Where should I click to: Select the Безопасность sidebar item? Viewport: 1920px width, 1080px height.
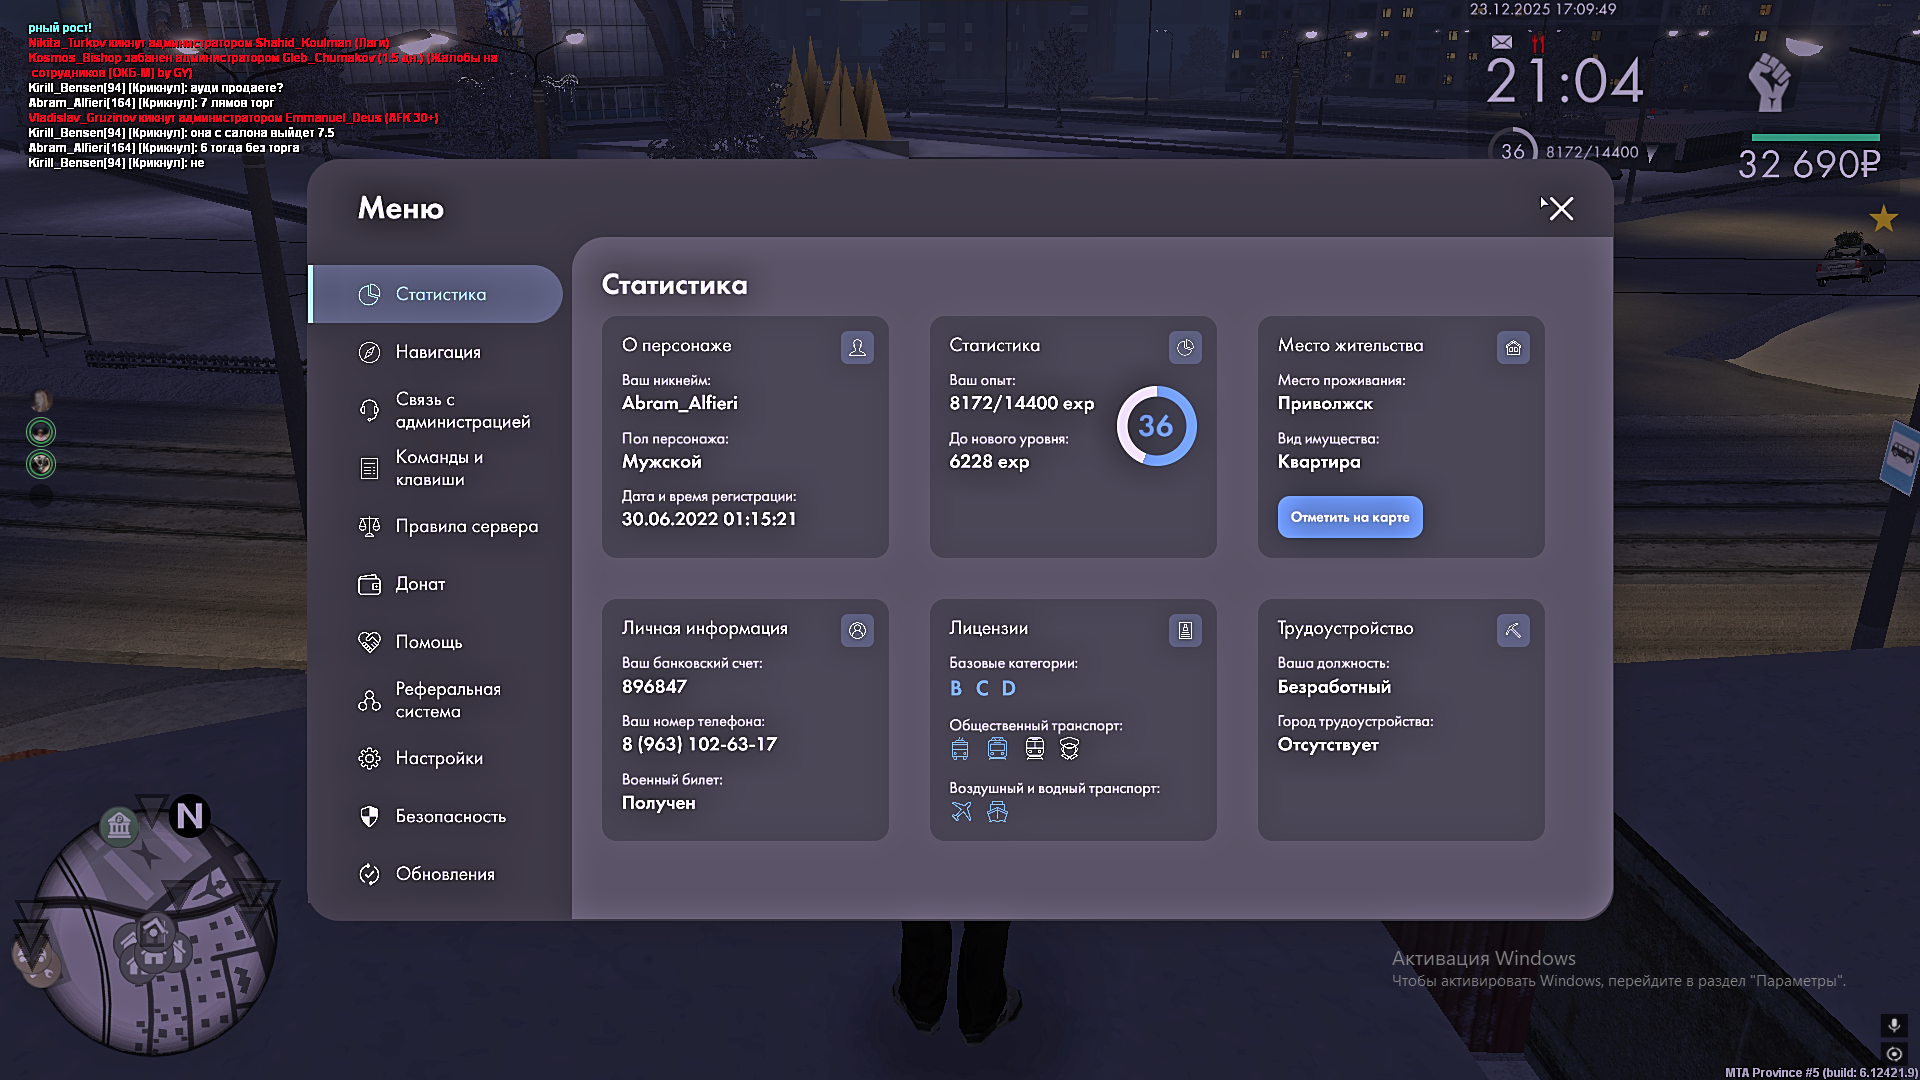pyautogui.click(x=450, y=816)
